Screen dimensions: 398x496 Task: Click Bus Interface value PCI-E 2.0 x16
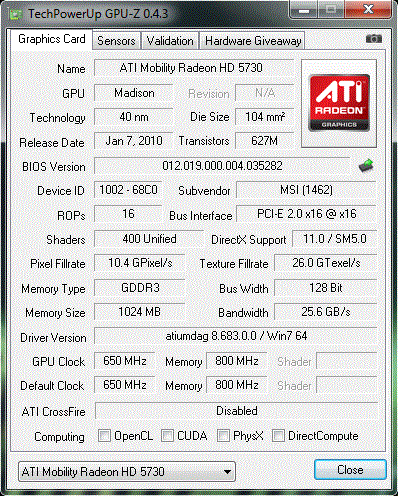point(306,214)
